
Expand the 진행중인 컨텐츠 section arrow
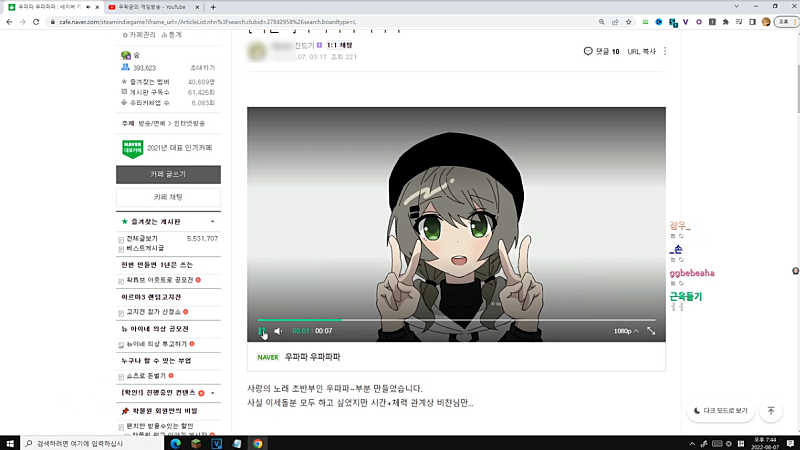[213, 393]
